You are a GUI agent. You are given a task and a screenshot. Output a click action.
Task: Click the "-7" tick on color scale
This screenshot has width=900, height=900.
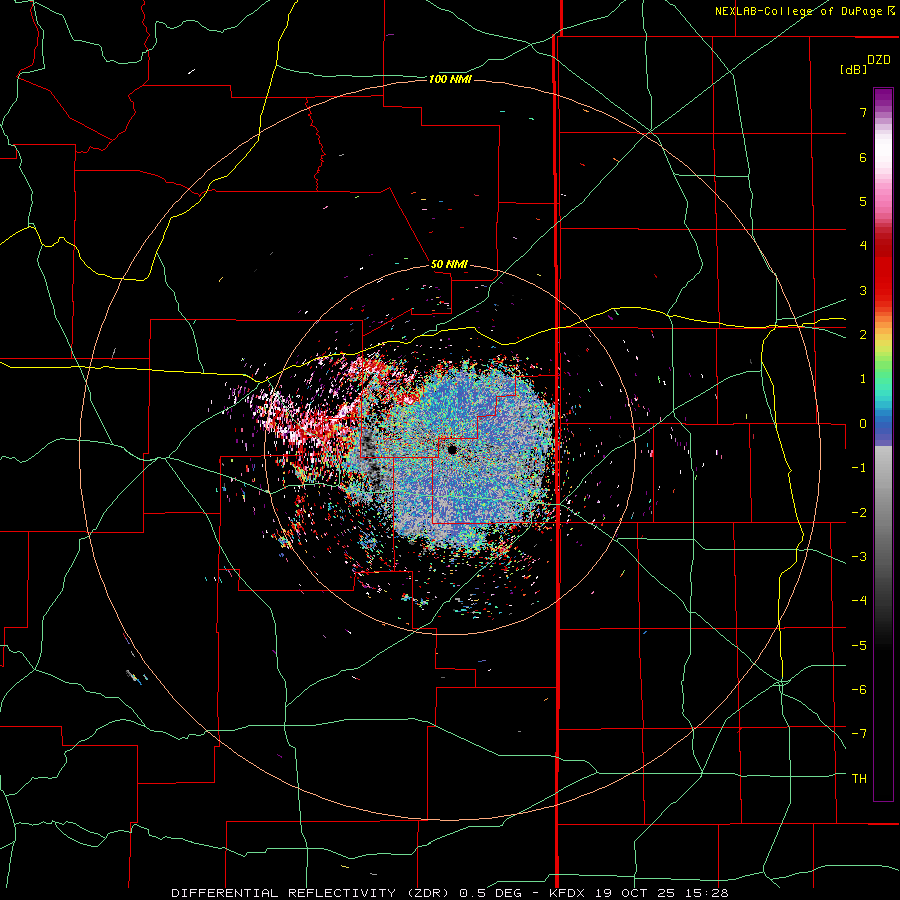tap(859, 734)
